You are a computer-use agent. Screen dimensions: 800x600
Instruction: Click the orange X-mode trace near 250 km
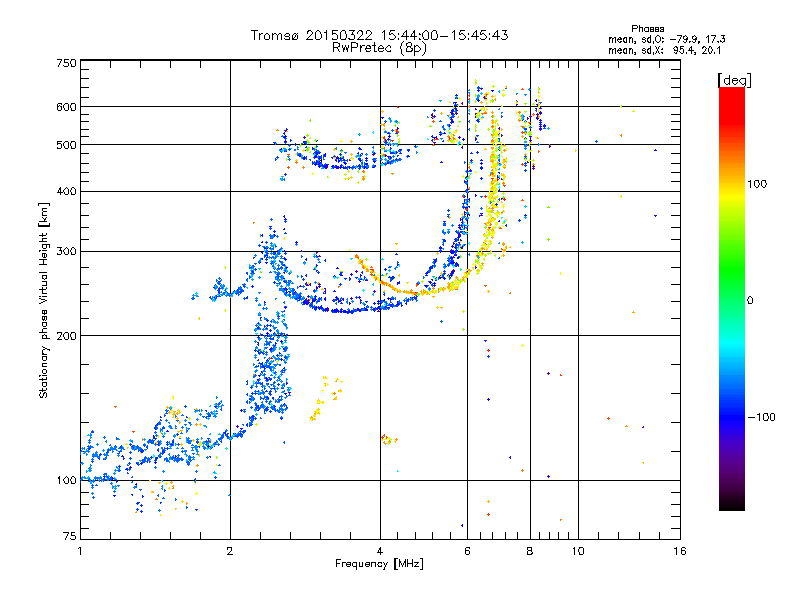413,293
